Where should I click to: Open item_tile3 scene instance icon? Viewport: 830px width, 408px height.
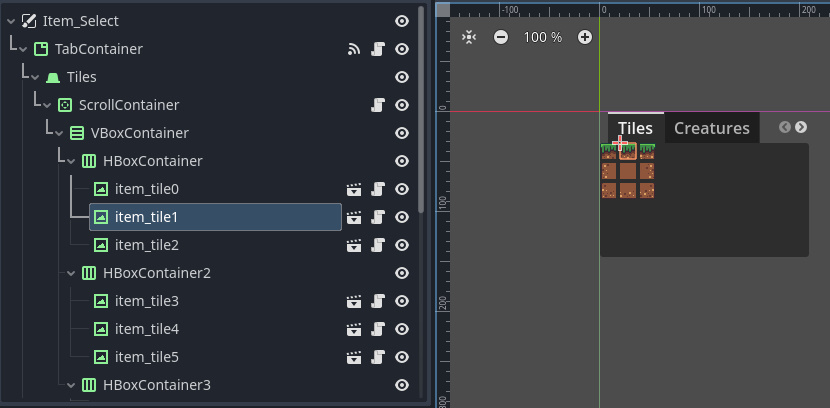354,302
